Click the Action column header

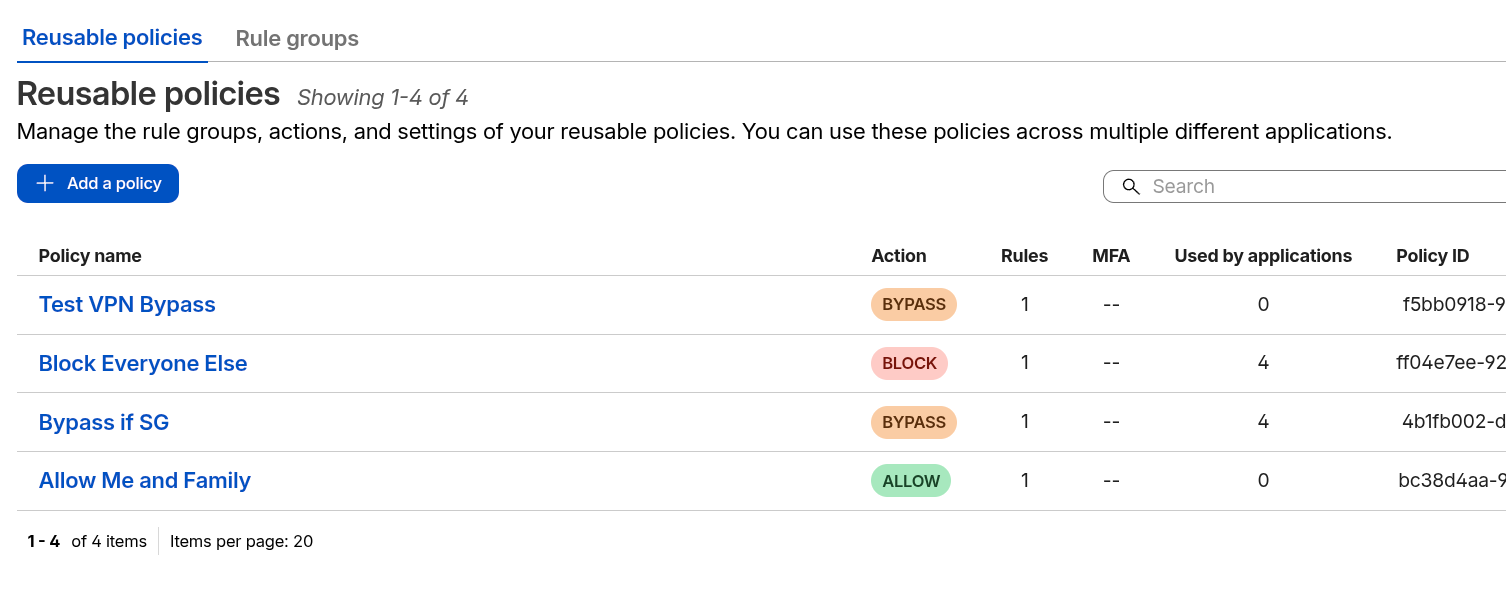(x=899, y=256)
